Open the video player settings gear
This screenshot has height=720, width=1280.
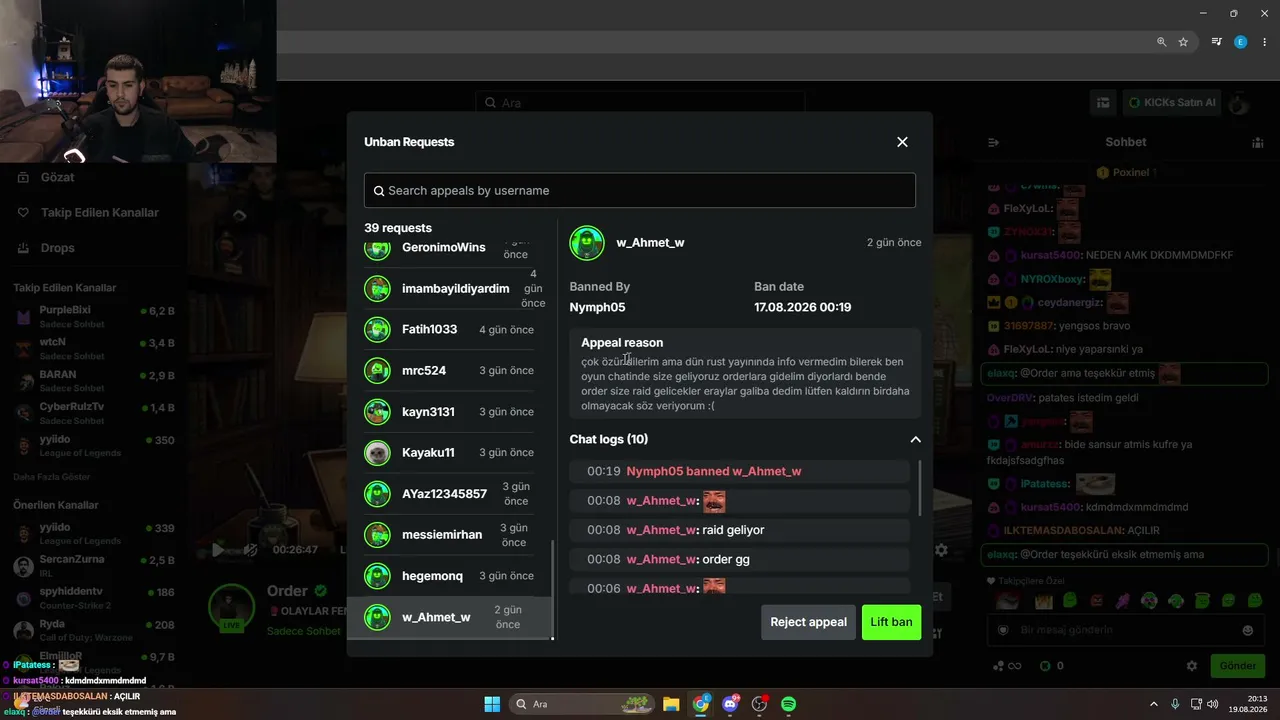[x=941, y=550]
